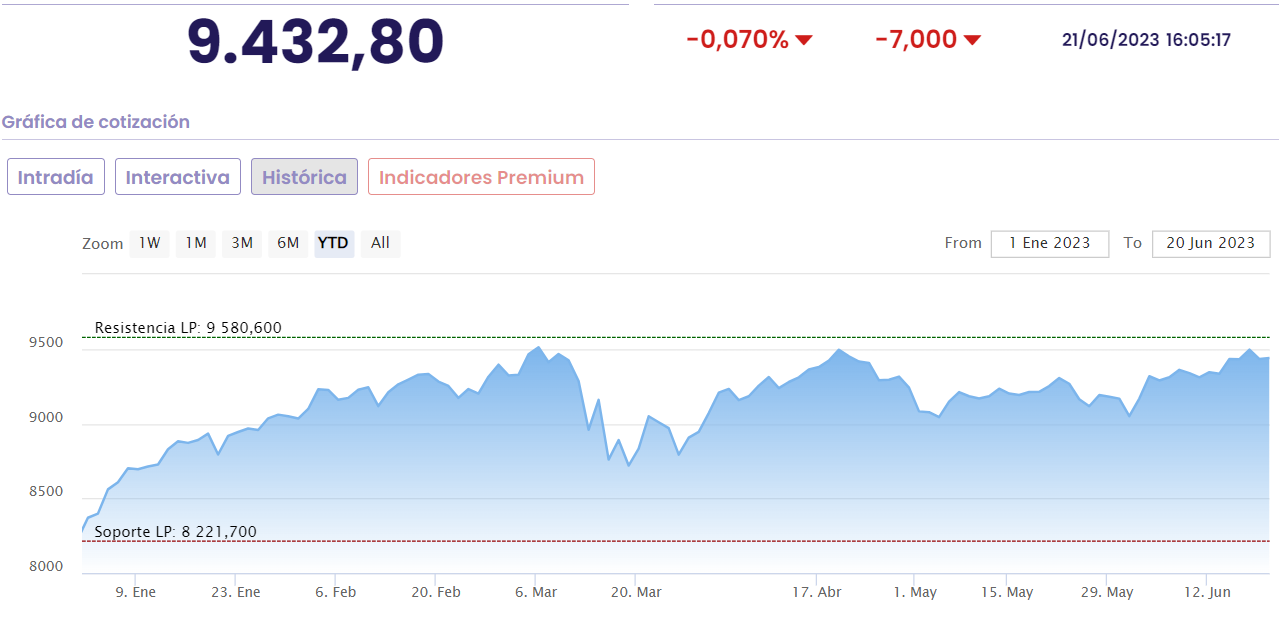Click the To date field
This screenshot has height=620, width=1279.
[1211, 243]
